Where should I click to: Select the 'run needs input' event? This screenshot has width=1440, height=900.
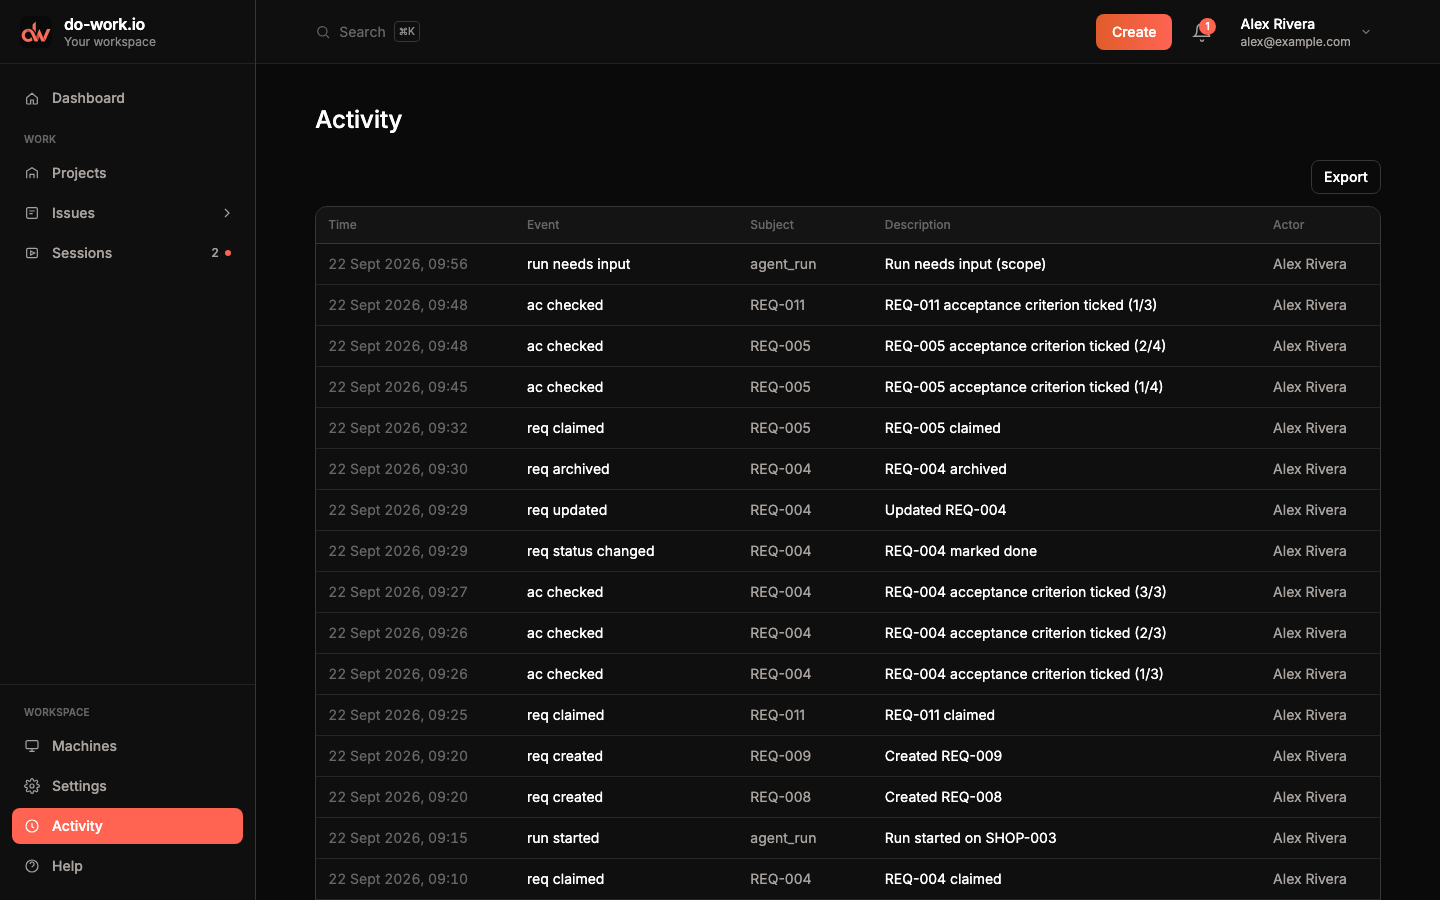coord(578,264)
